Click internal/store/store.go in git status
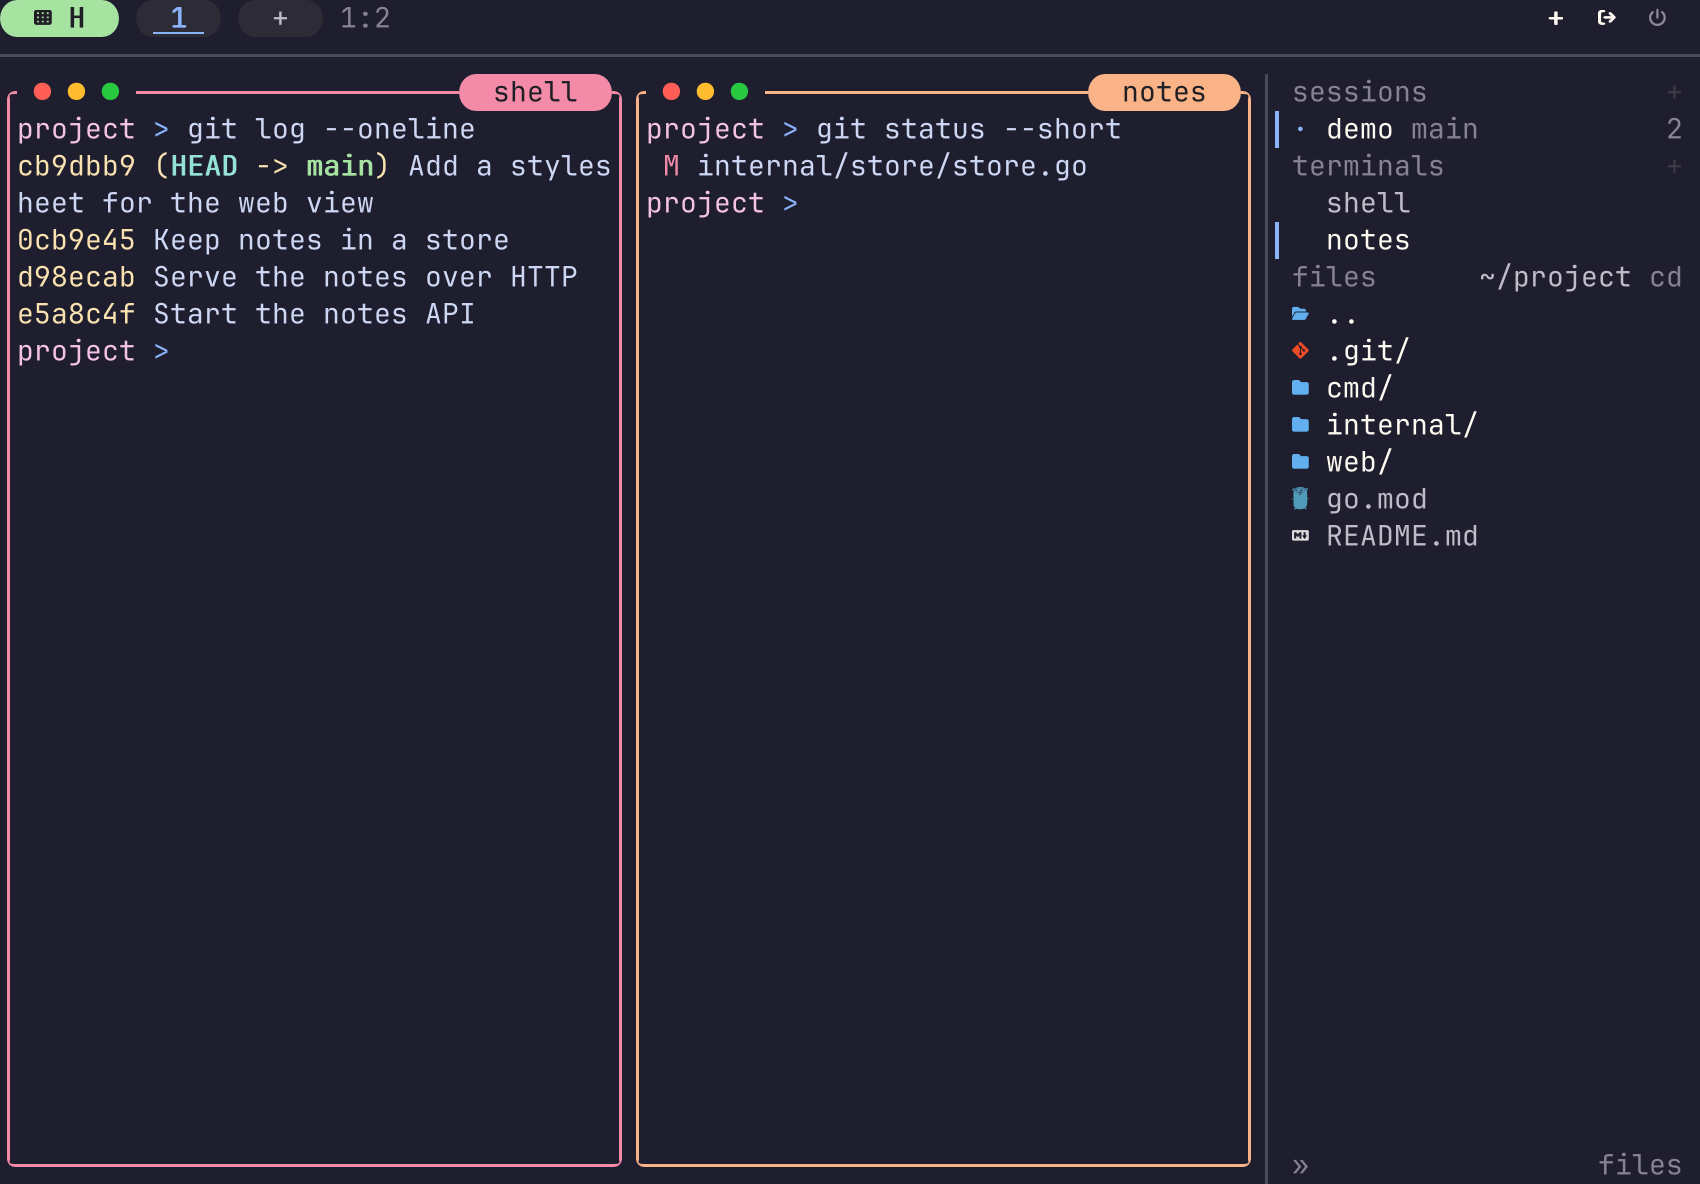This screenshot has width=1700, height=1184. (x=892, y=166)
